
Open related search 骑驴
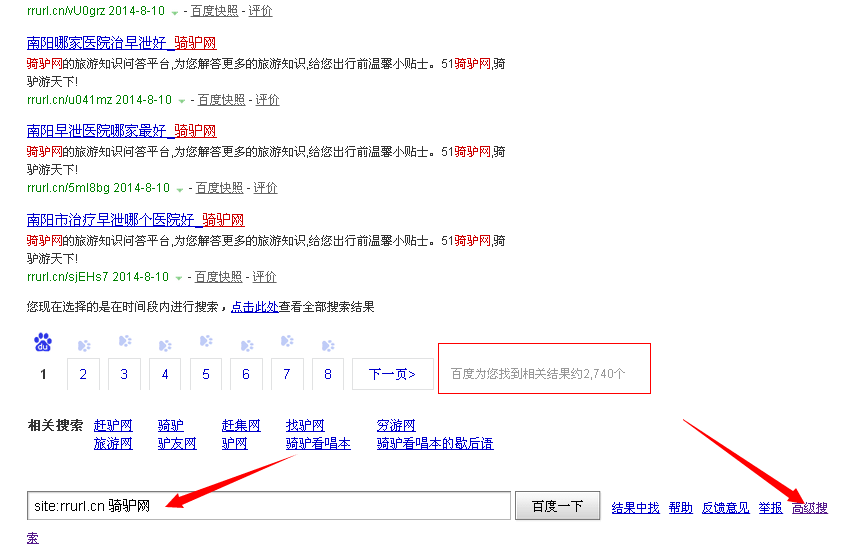(171, 426)
